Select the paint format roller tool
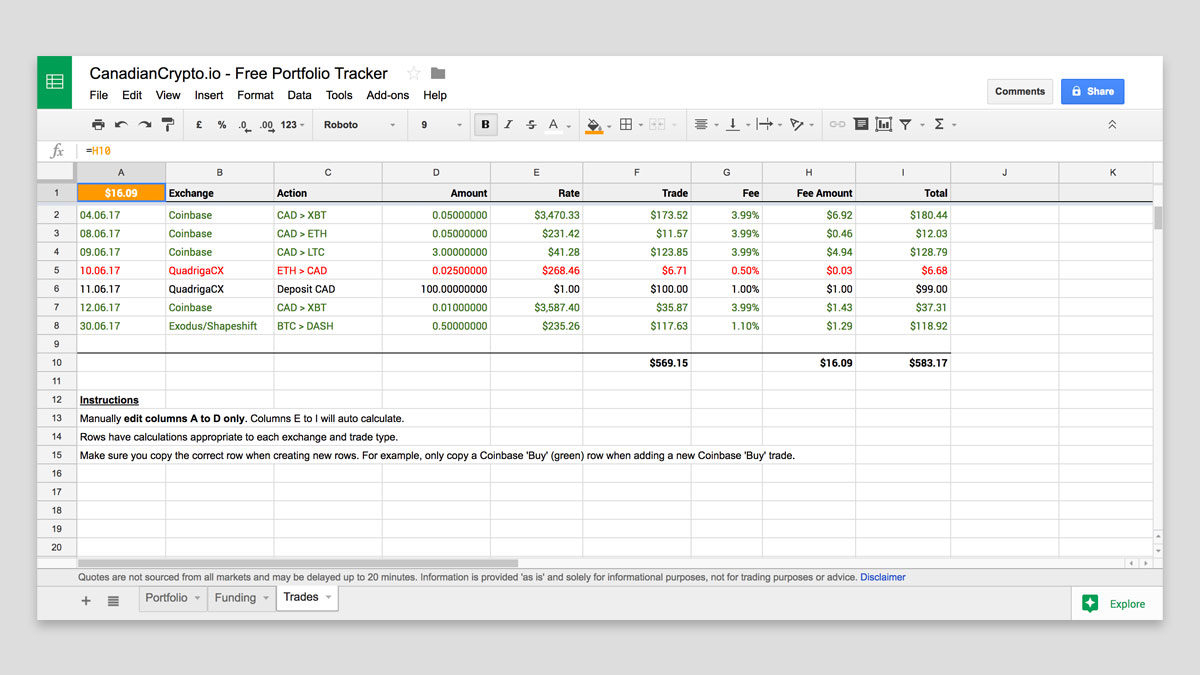 pyautogui.click(x=168, y=125)
